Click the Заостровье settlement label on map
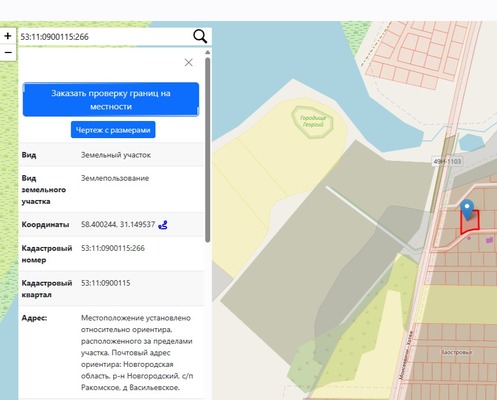Image resolution: width=497 pixels, height=400 pixels. tap(456, 352)
